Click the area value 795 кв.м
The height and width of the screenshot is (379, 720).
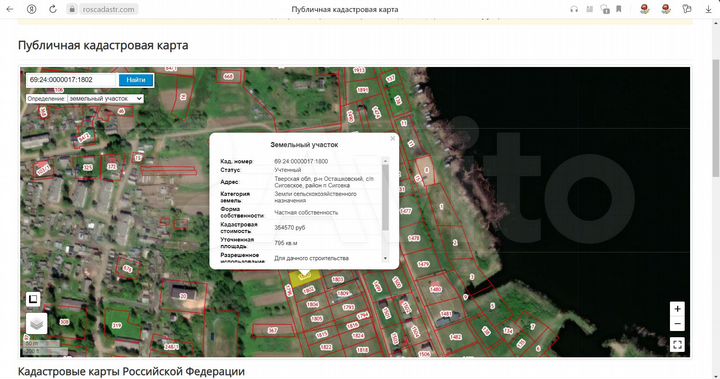(286, 243)
